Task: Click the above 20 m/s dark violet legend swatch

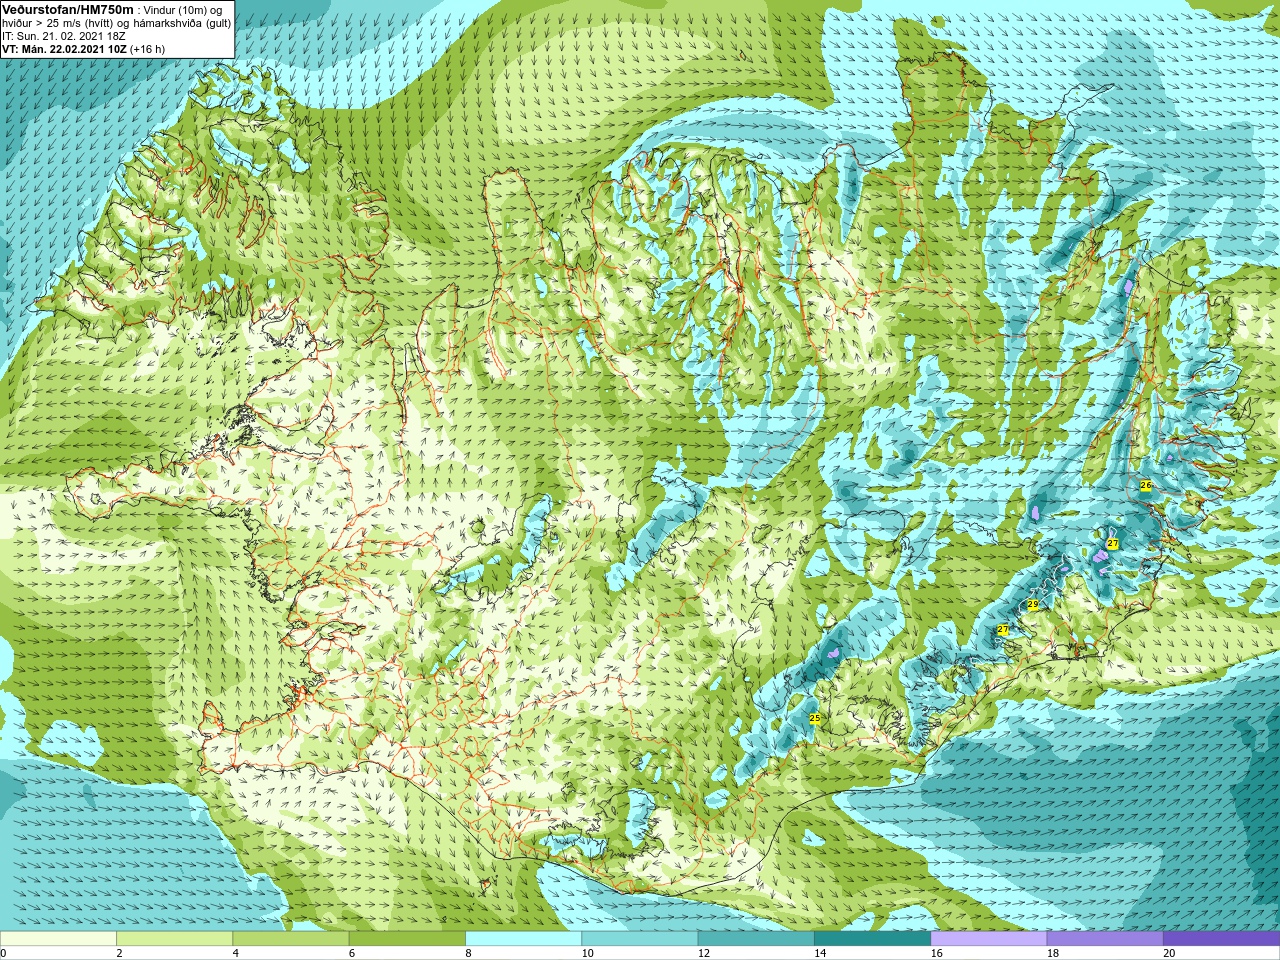Action: coord(1221,938)
